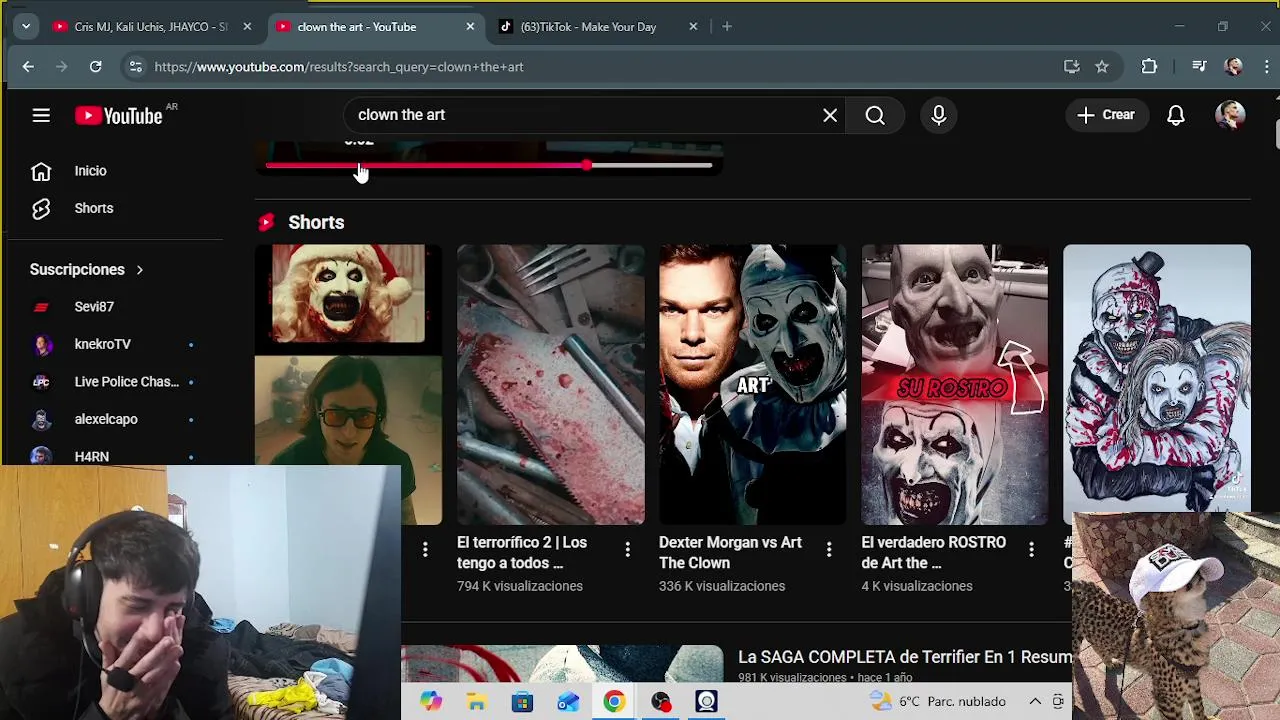
Task: Open Microsoft Store from the taskbar
Action: (522, 702)
